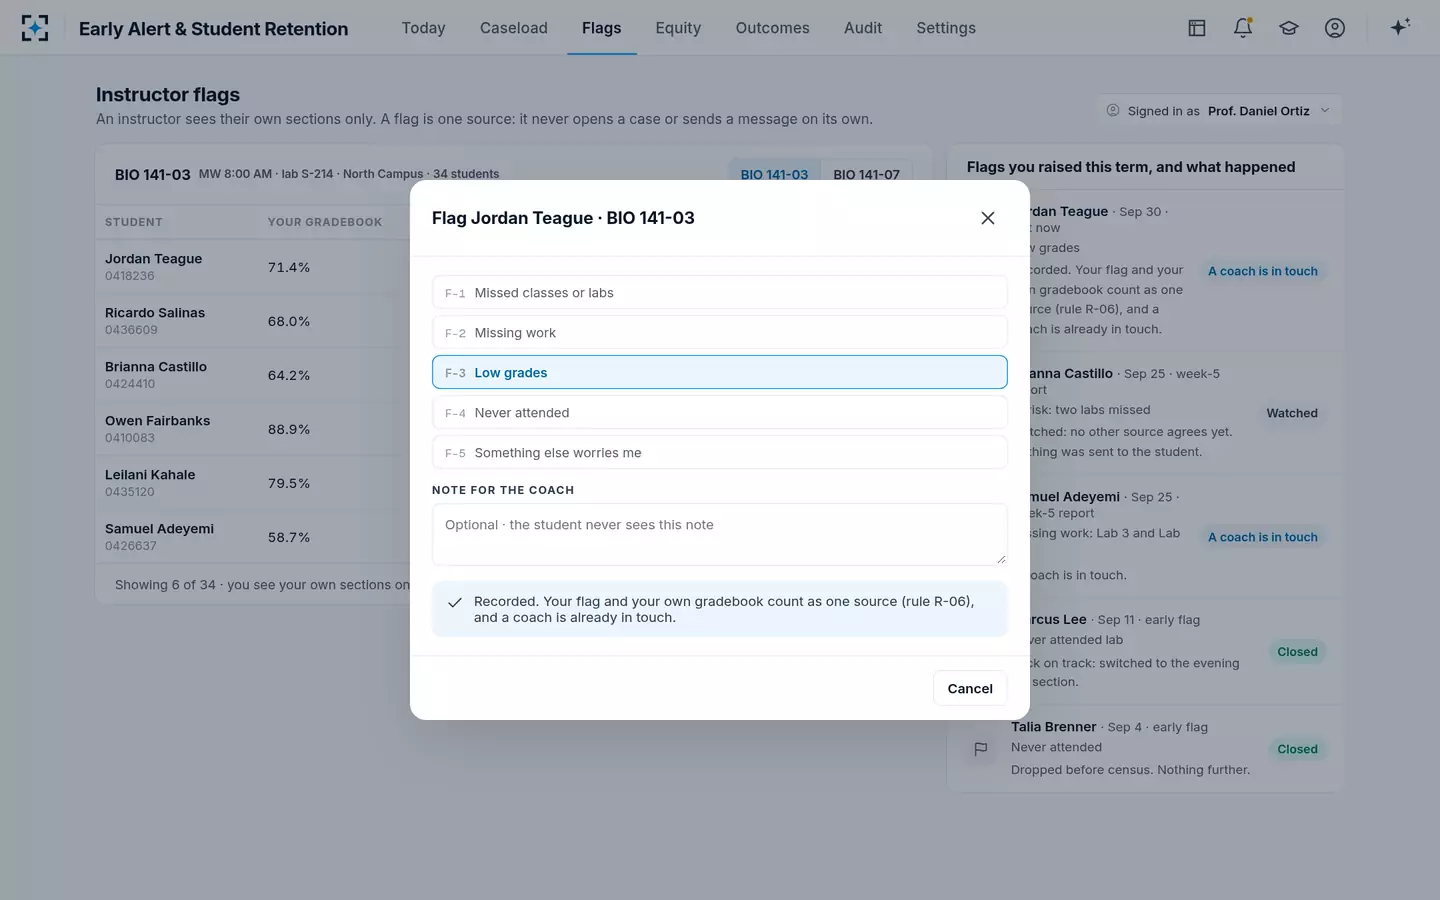Click the Cancel button in dialog
The height and width of the screenshot is (900, 1440).
970,688
